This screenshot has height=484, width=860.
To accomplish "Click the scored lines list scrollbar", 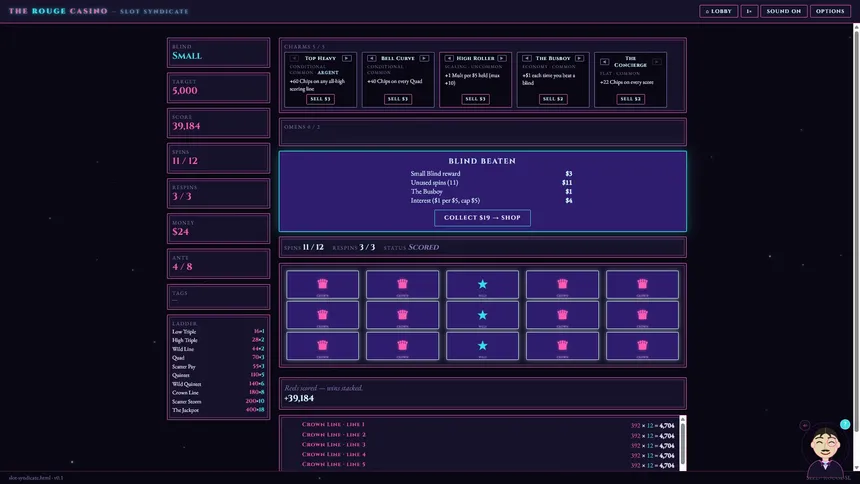I will pyautogui.click(x=683, y=443).
